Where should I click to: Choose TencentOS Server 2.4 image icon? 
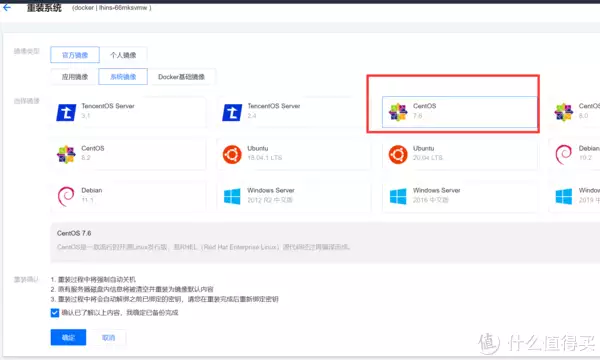click(x=232, y=112)
